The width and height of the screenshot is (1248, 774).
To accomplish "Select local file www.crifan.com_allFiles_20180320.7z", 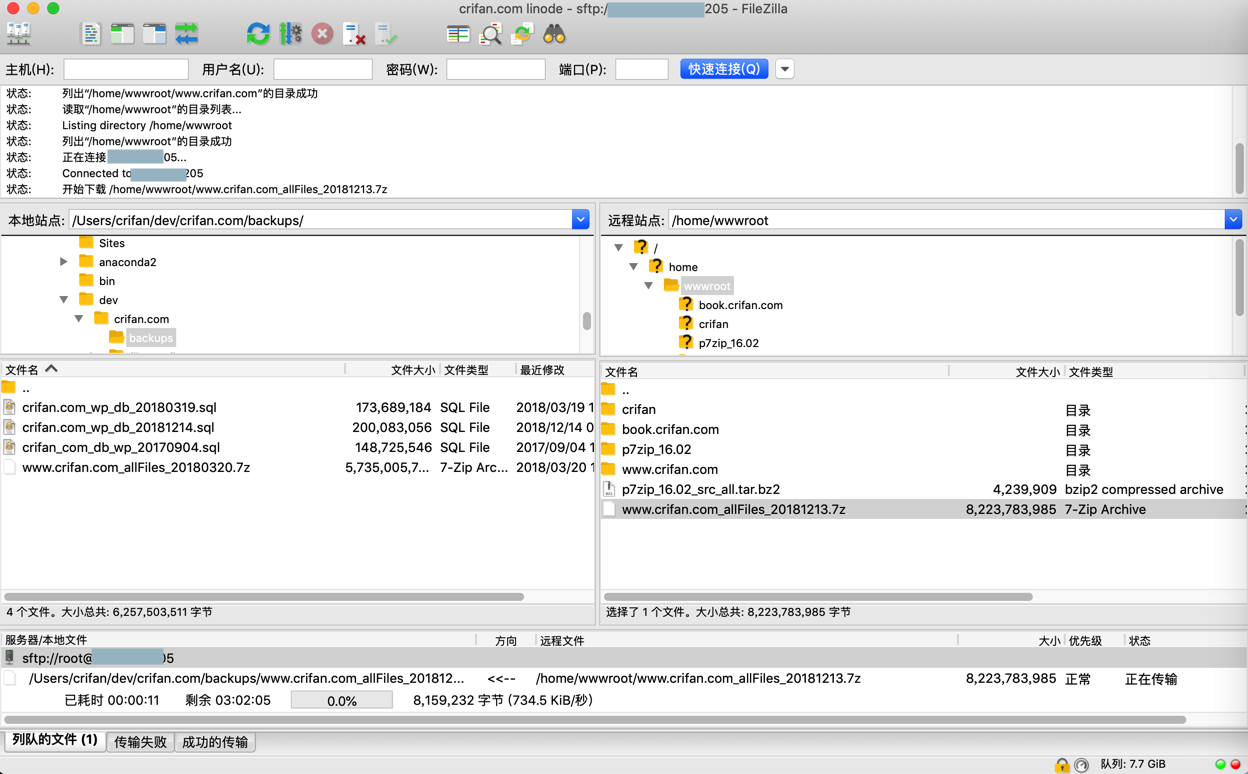I will pyautogui.click(x=298, y=467).
